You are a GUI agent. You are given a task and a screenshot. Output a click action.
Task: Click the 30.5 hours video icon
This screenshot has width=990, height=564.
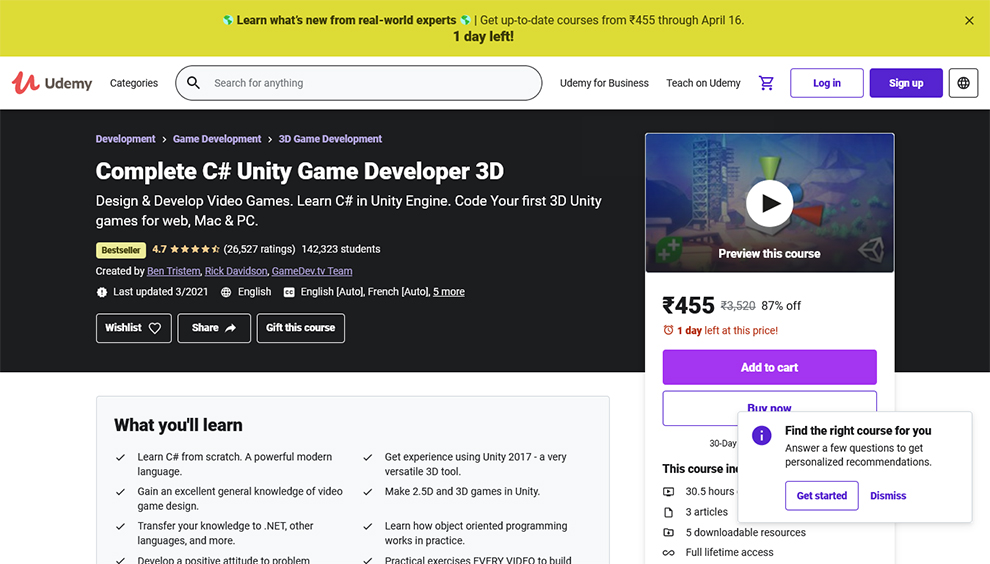(x=668, y=491)
